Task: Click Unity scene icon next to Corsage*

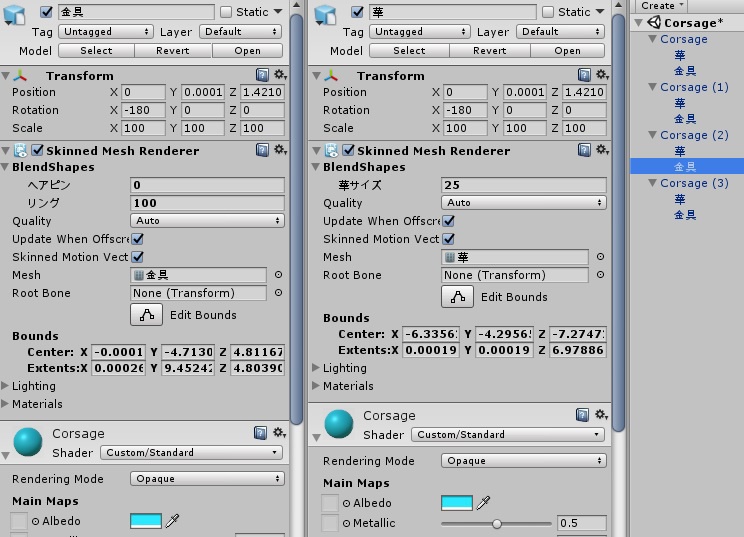Action: (x=654, y=22)
